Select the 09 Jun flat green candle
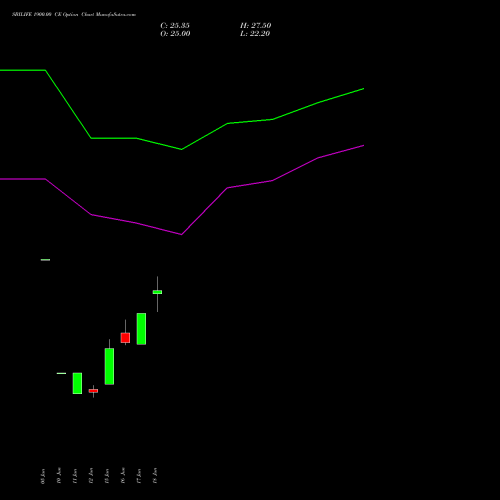500x500 pixels. tap(45, 260)
